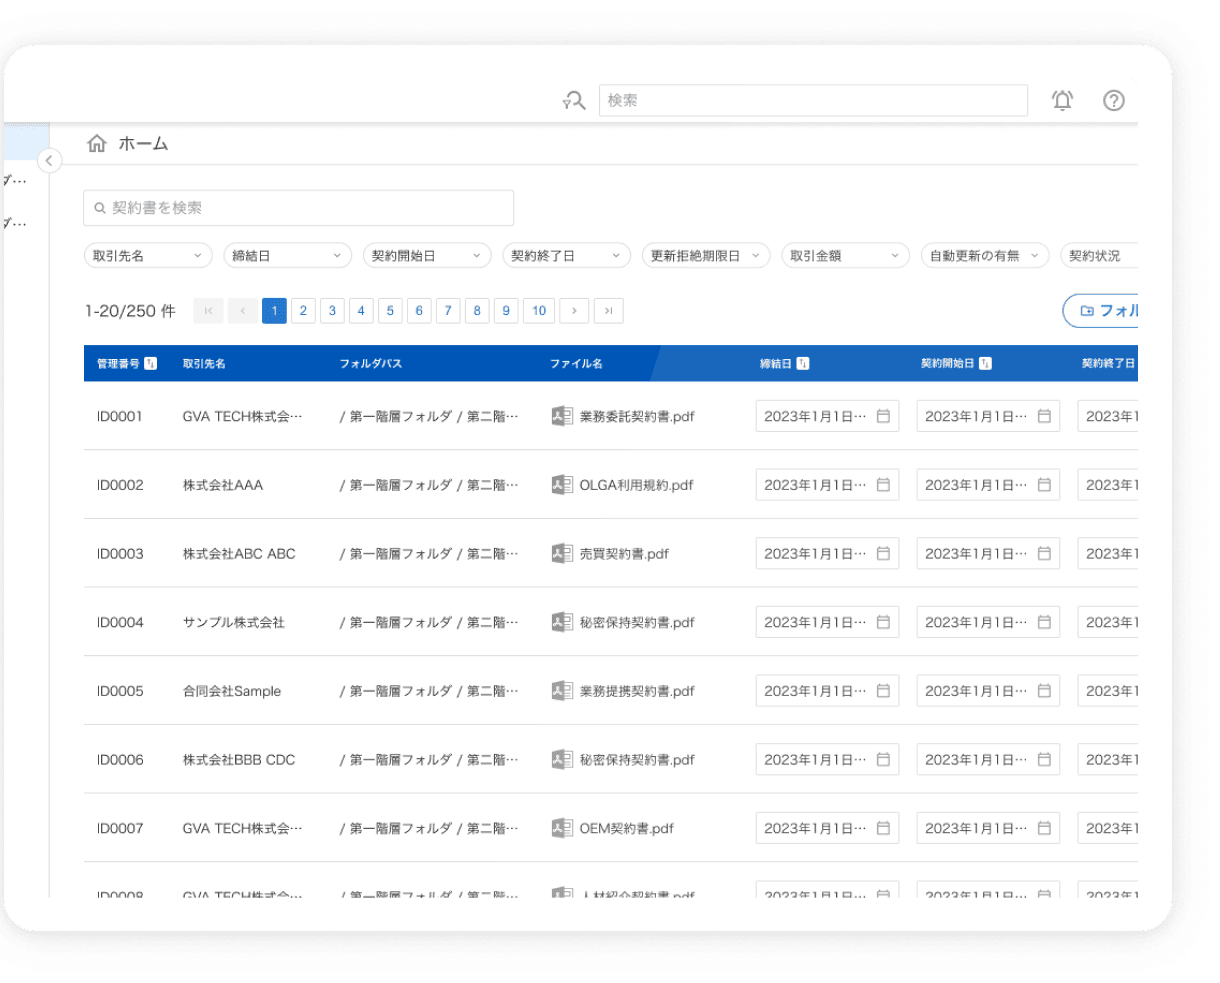Select page 10 in pagination

click(x=539, y=311)
